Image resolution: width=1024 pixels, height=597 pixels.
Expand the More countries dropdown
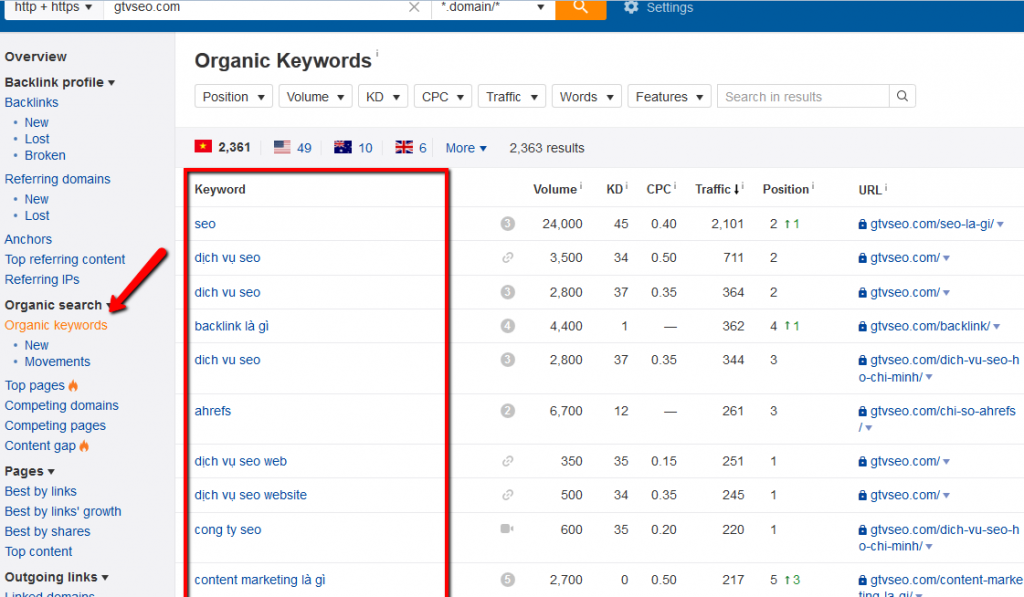[x=465, y=147]
